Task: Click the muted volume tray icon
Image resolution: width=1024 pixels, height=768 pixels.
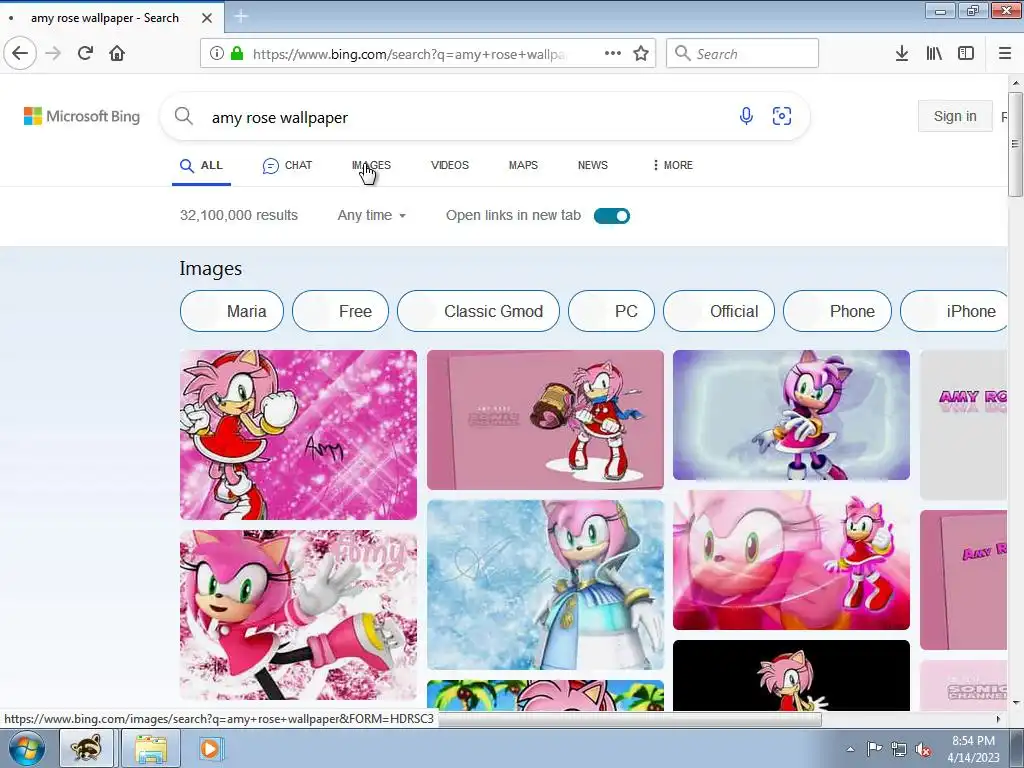Action: point(923,749)
